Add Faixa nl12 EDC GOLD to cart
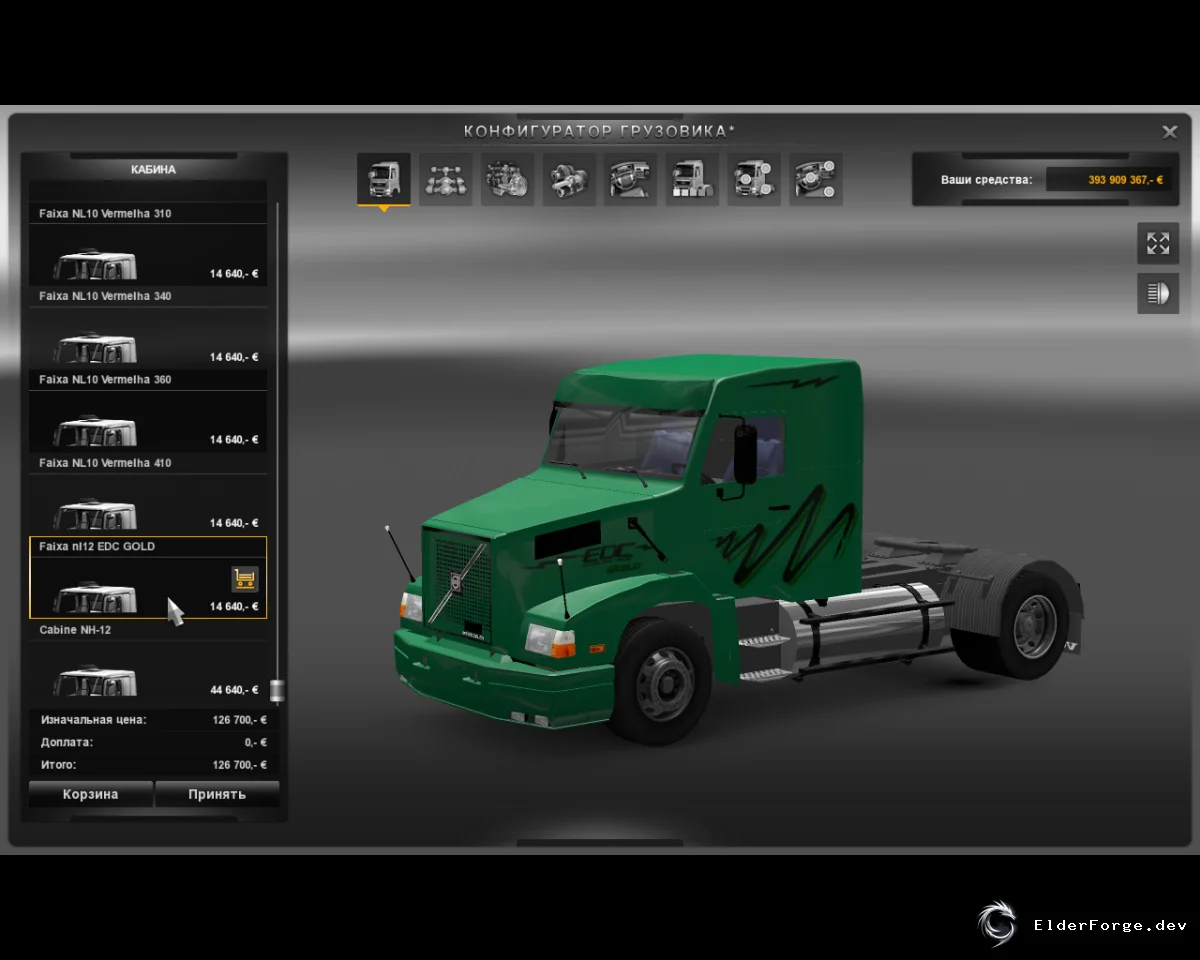Image resolution: width=1200 pixels, height=960 pixels. coord(245,578)
